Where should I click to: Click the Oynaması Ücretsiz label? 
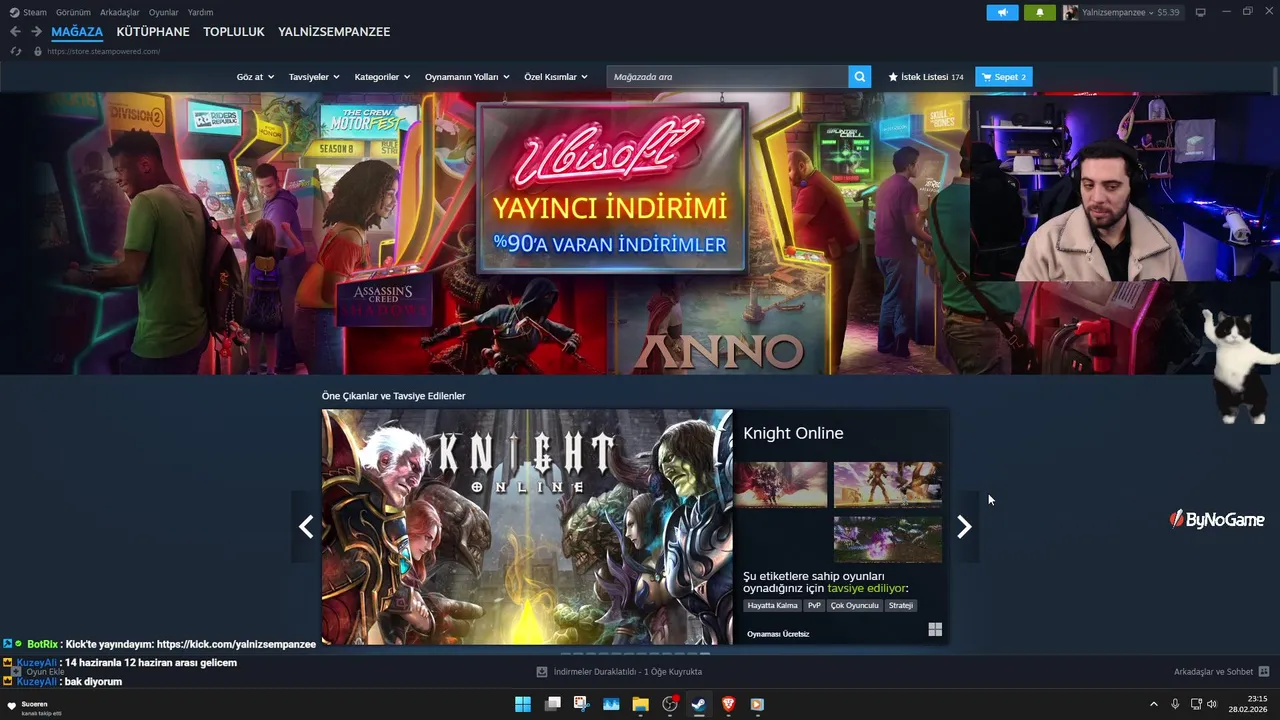pyautogui.click(x=778, y=634)
